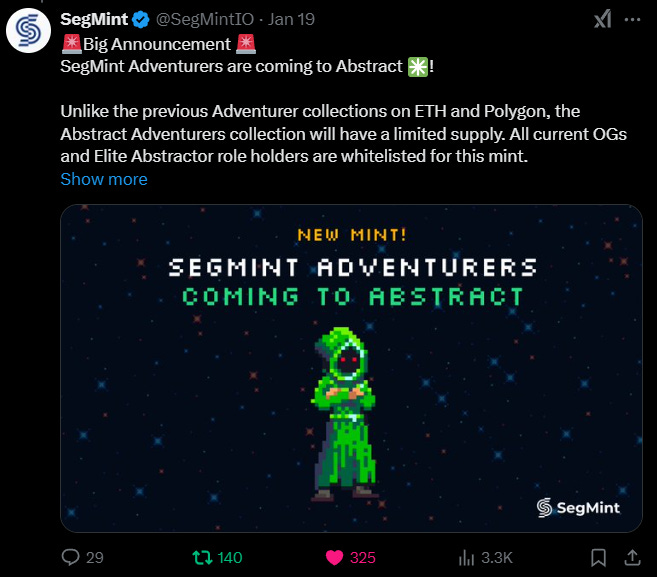The height and width of the screenshot is (577, 657).
Task: Open the SegMint display name link
Action: (x=94, y=19)
